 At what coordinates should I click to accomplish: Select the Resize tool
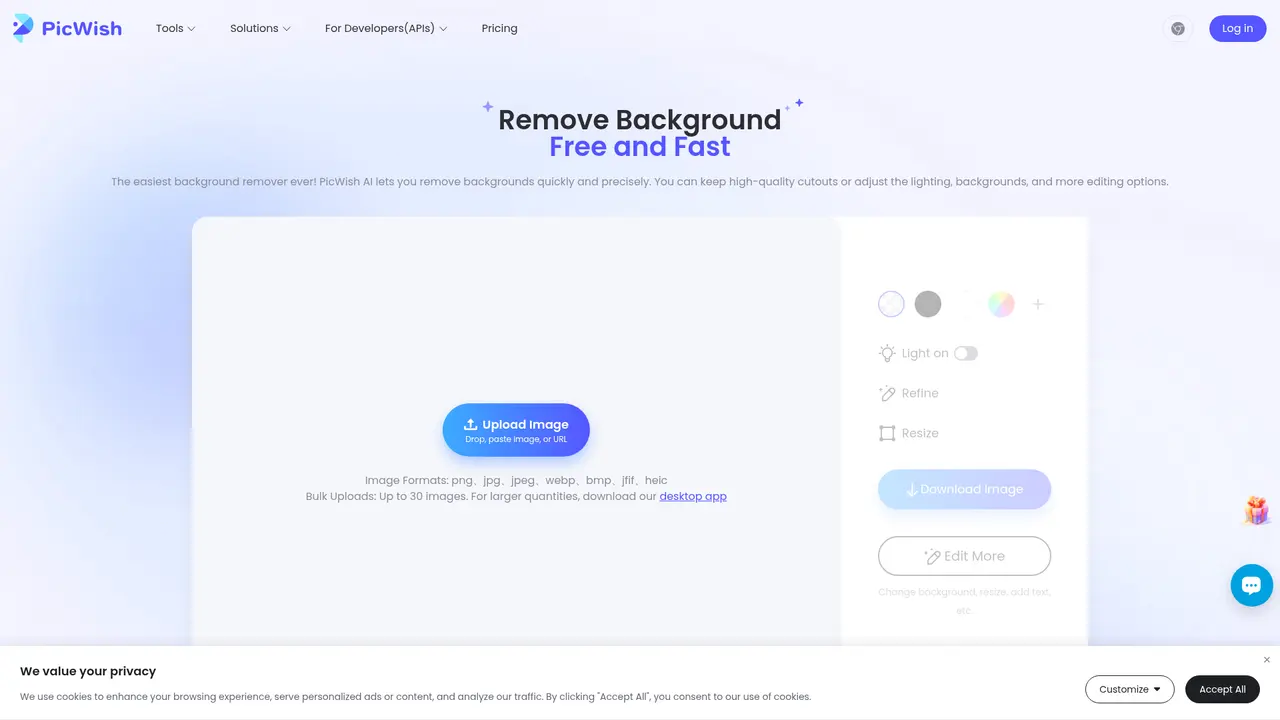pos(909,433)
